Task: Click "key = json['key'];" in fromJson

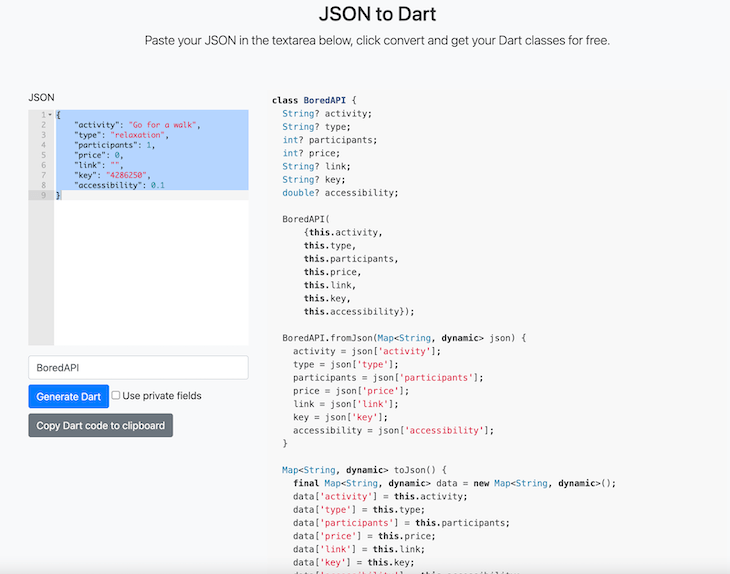Action: (x=340, y=417)
